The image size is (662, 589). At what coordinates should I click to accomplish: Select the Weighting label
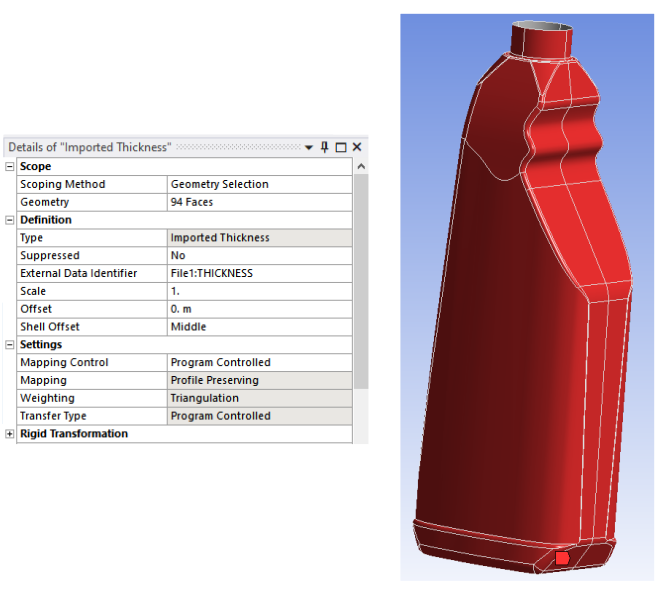[47, 398]
